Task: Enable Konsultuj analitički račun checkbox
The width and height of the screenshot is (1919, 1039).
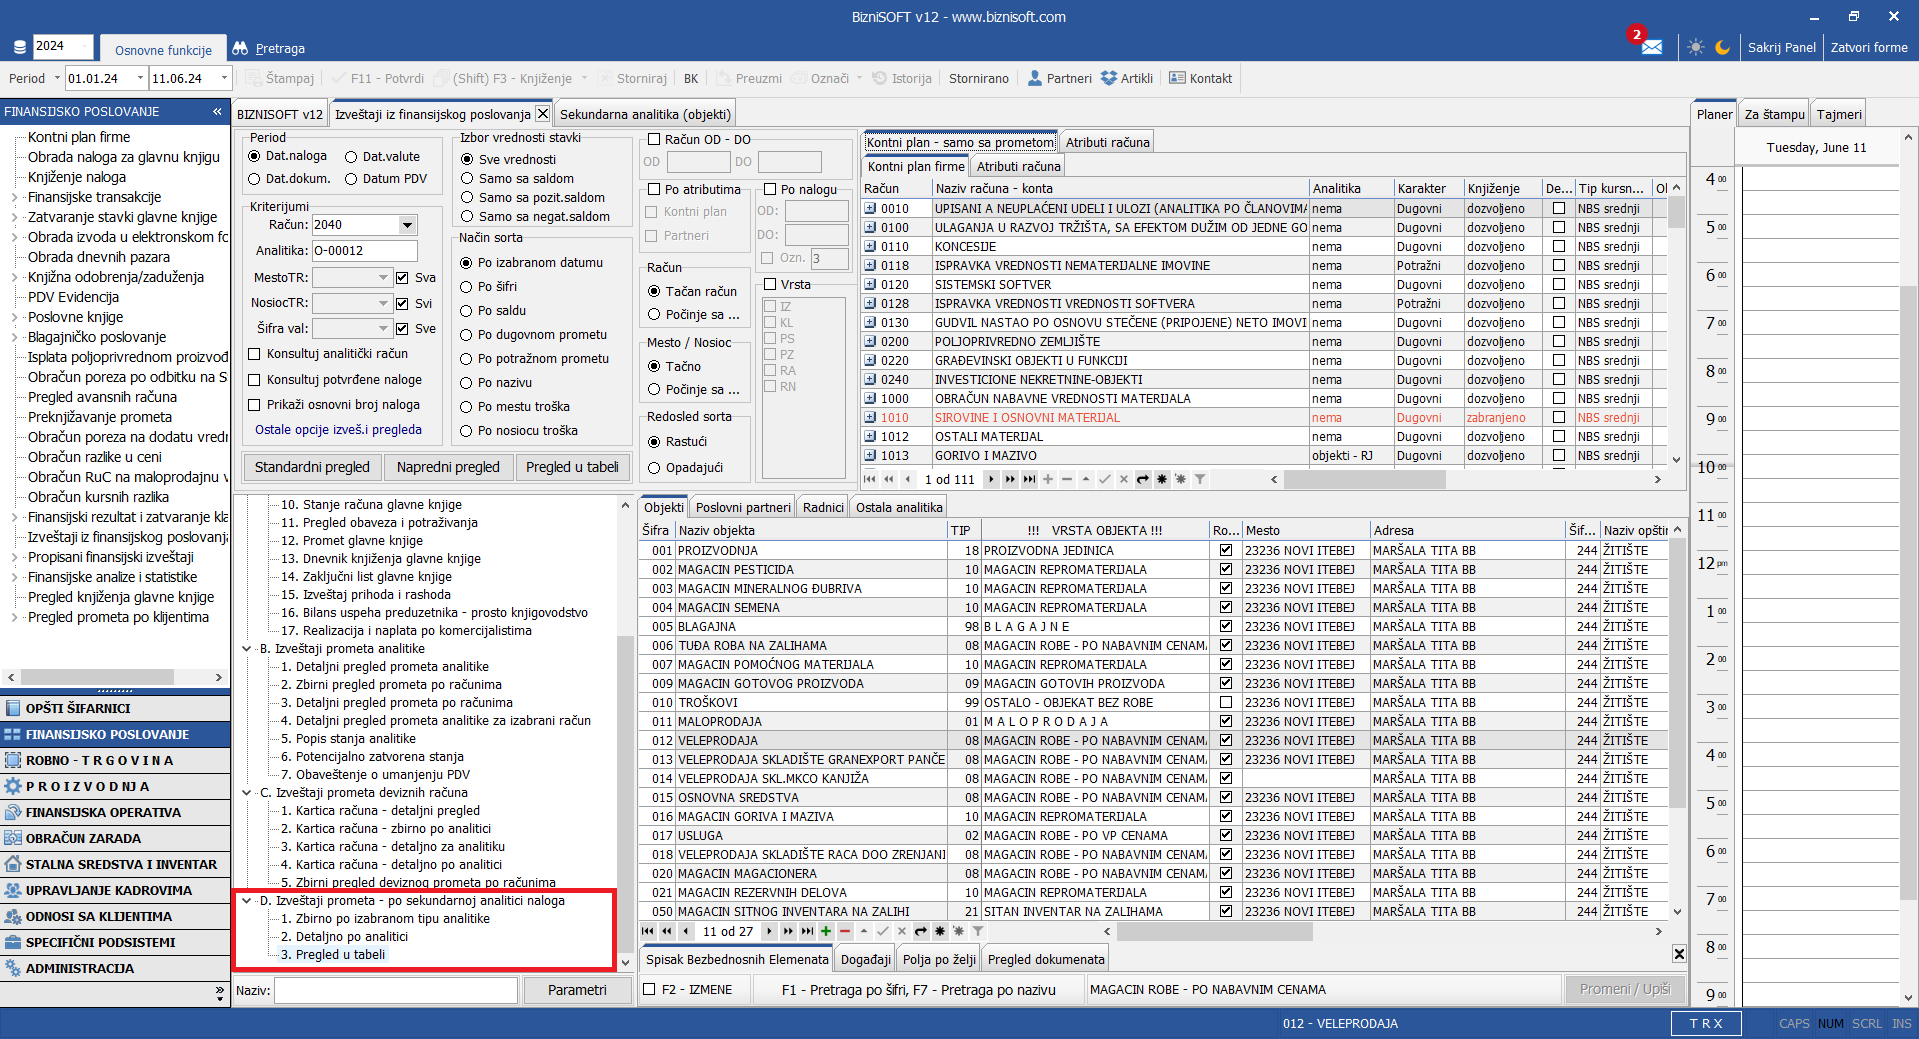Action: pyautogui.click(x=254, y=354)
